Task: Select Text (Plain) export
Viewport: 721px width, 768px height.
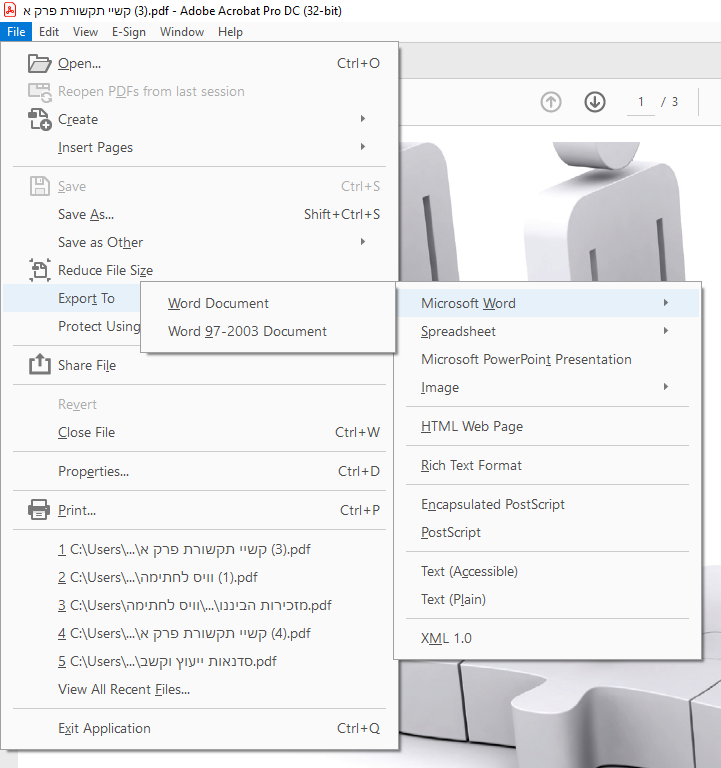Action: click(x=548, y=600)
